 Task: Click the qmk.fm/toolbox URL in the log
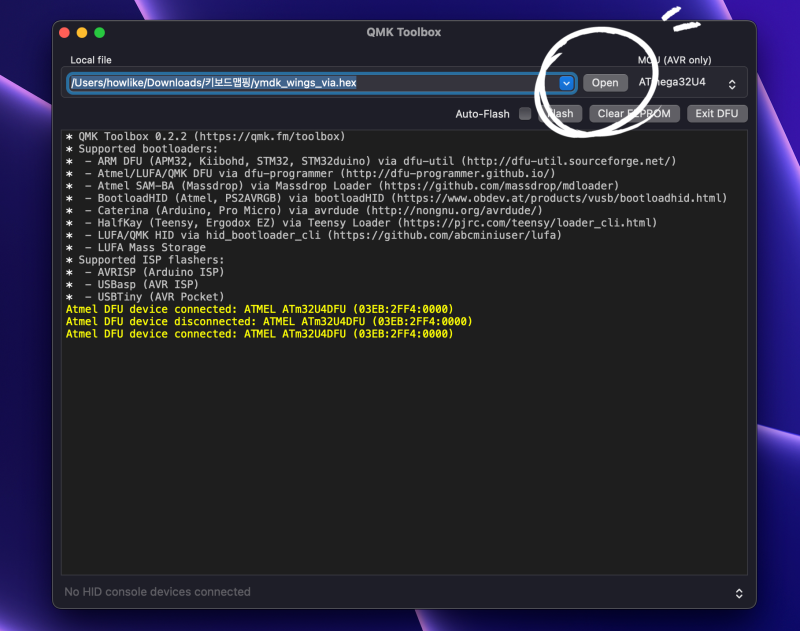tap(269, 137)
